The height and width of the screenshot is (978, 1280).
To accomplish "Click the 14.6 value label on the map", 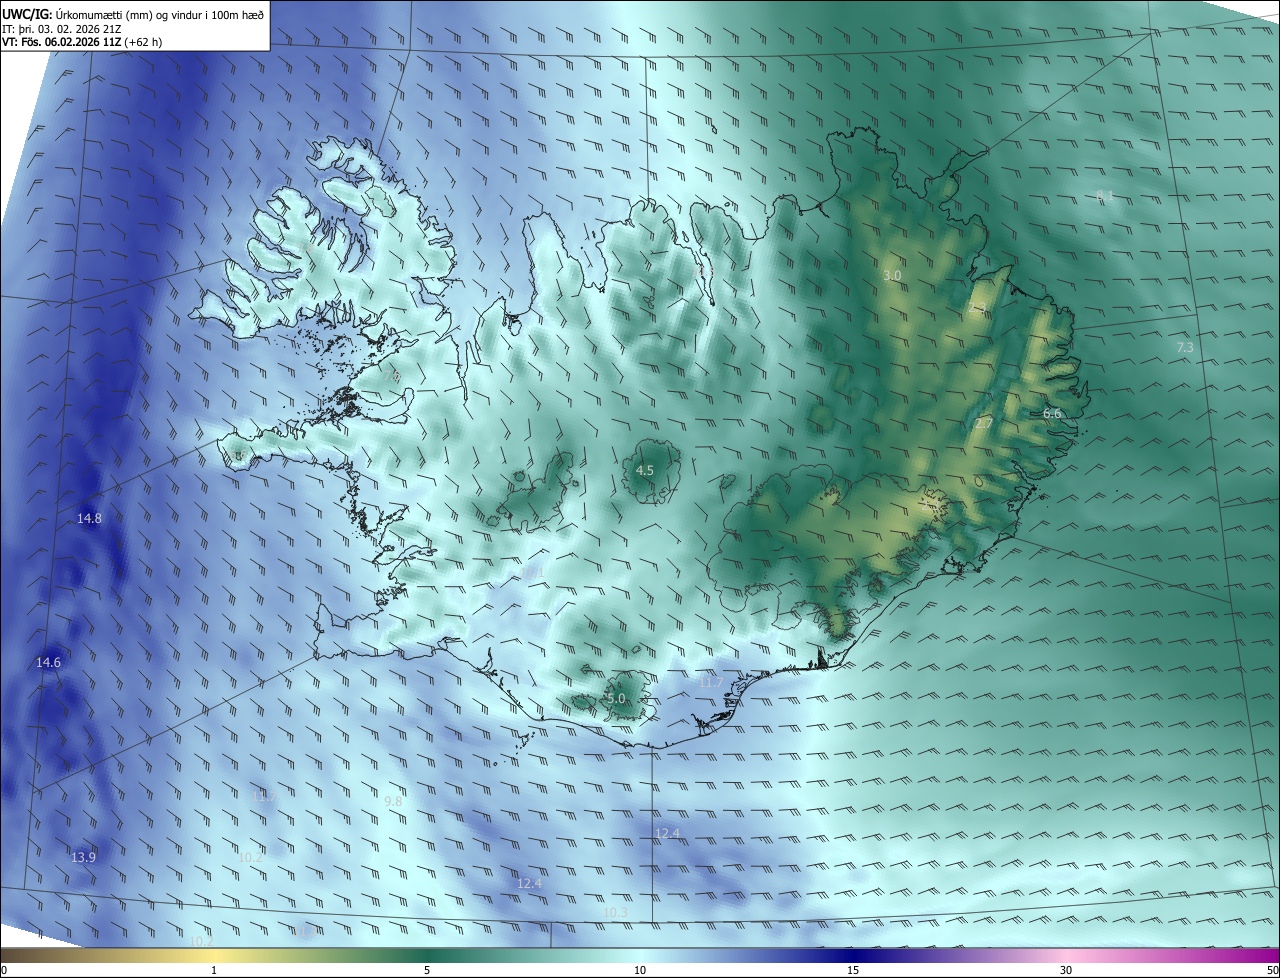I will coord(48,662).
